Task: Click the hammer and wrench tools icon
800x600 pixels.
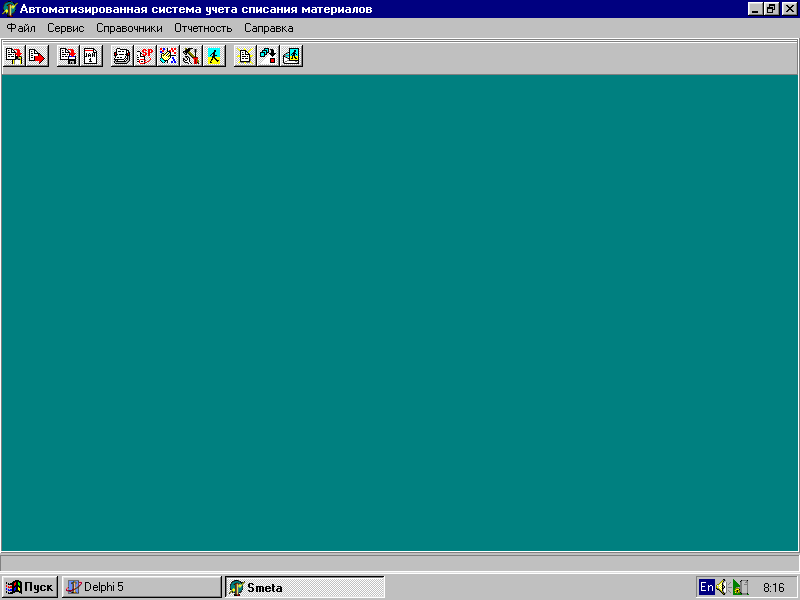Action: tap(190, 57)
